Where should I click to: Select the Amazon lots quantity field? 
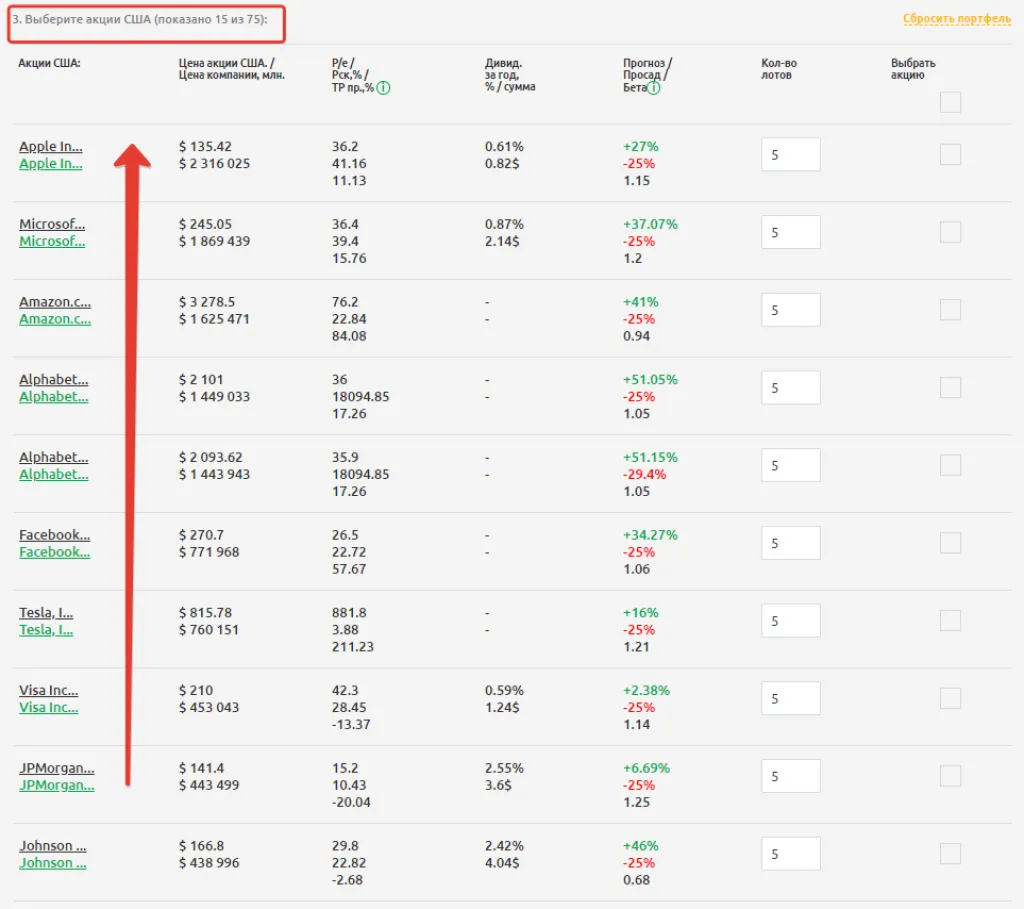790,310
